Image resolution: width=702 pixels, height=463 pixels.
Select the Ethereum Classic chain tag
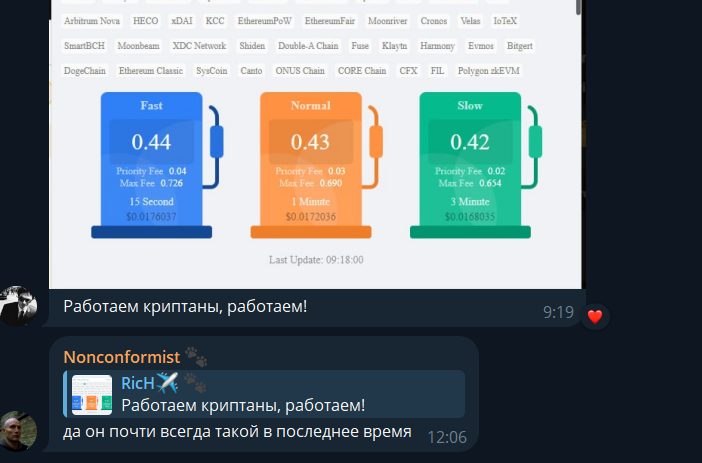point(151,71)
